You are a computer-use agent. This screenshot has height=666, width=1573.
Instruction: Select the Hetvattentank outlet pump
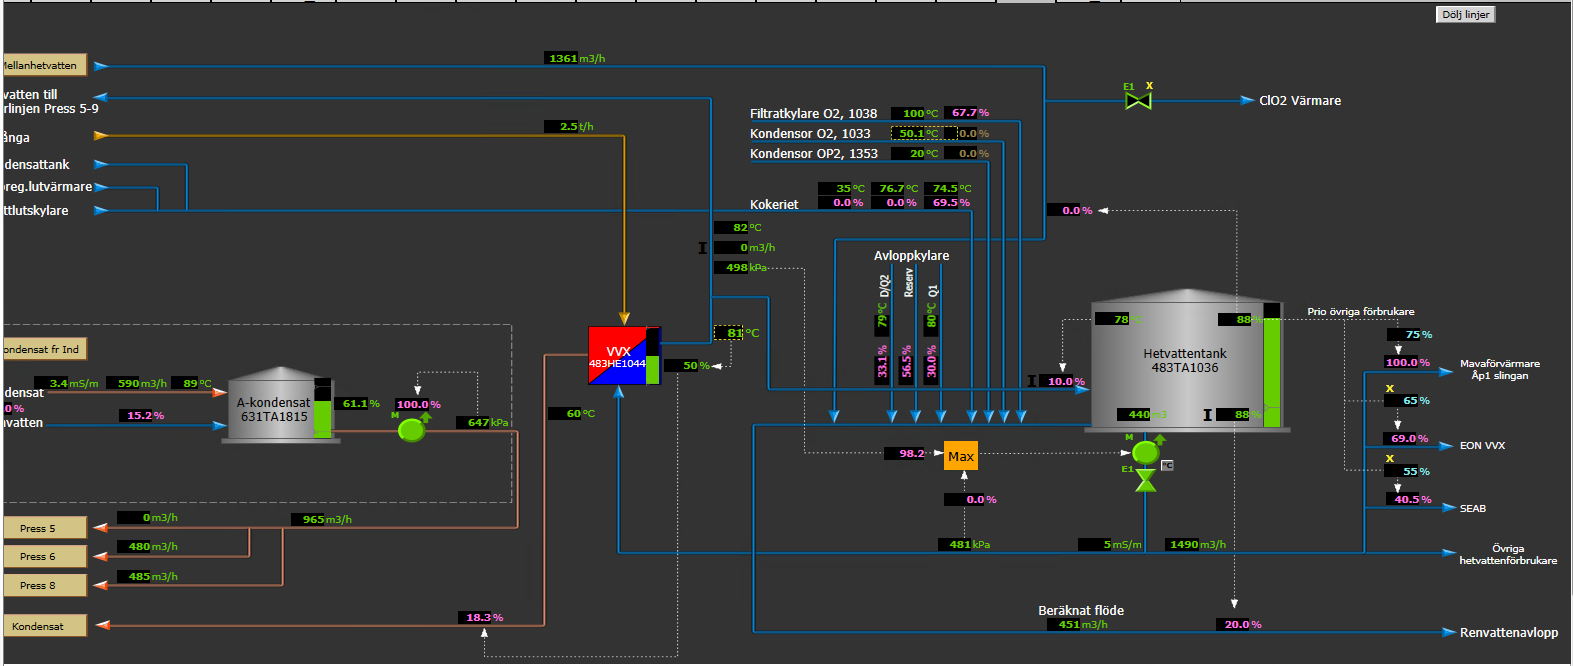pos(1145,453)
